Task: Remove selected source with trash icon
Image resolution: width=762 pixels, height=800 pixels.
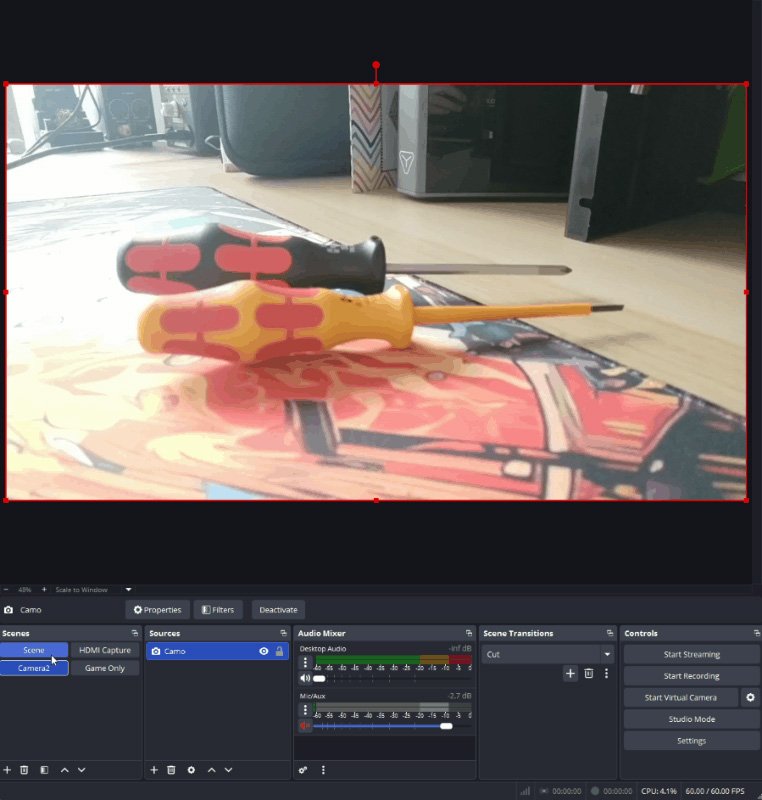Action: click(x=171, y=770)
